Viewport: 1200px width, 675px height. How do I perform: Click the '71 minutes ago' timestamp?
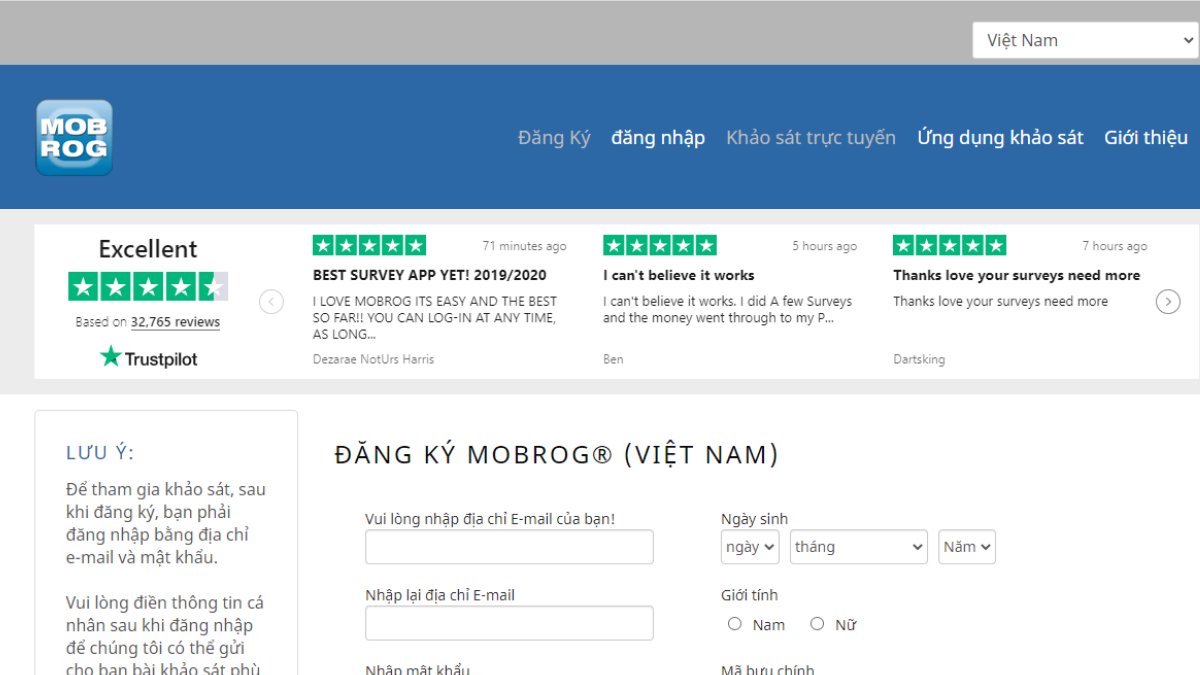(524, 246)
